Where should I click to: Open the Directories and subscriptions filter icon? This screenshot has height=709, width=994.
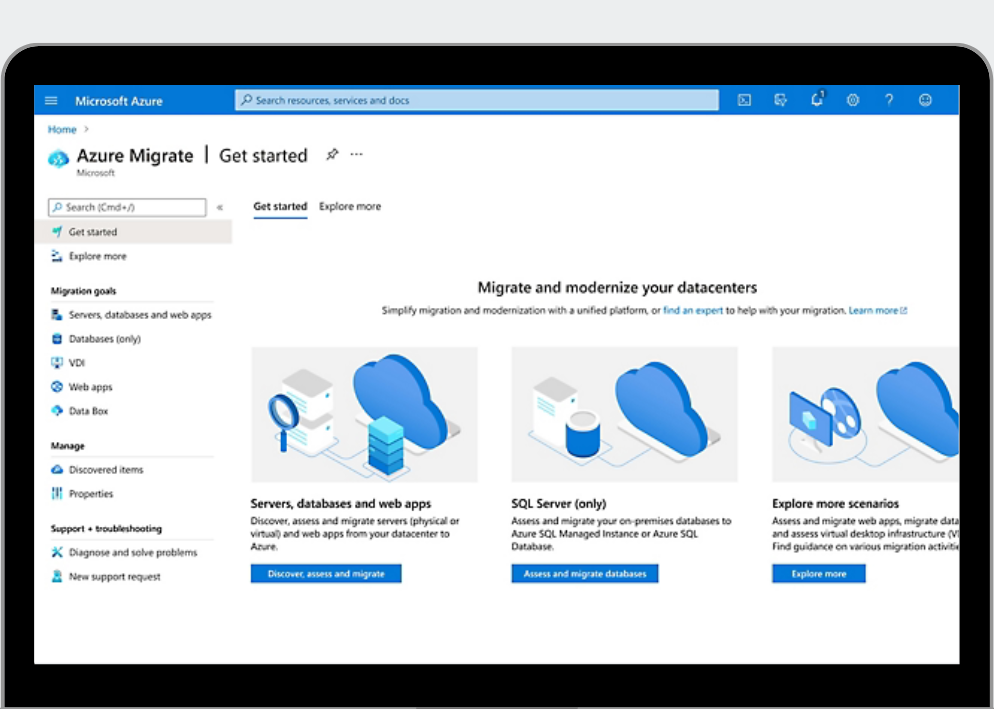tap(780, 100)
